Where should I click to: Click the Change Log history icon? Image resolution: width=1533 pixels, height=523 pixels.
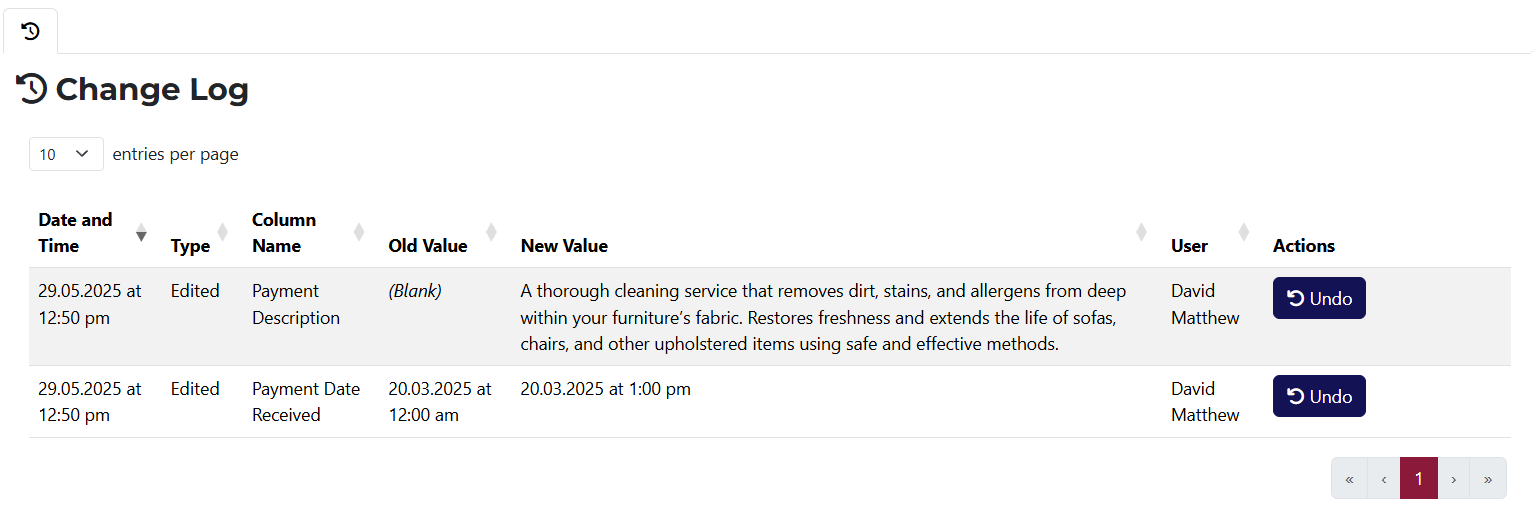click(x=31, y=89)
